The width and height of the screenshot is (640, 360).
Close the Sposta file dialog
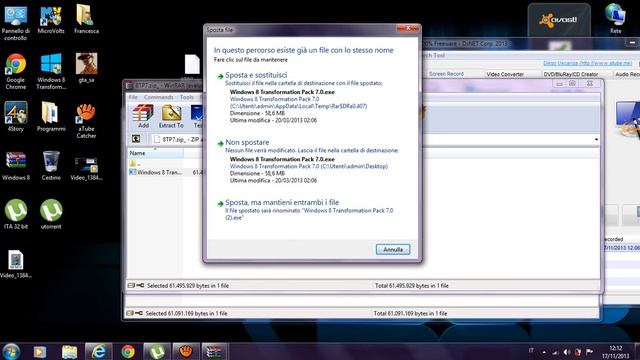tap(407, 29)
